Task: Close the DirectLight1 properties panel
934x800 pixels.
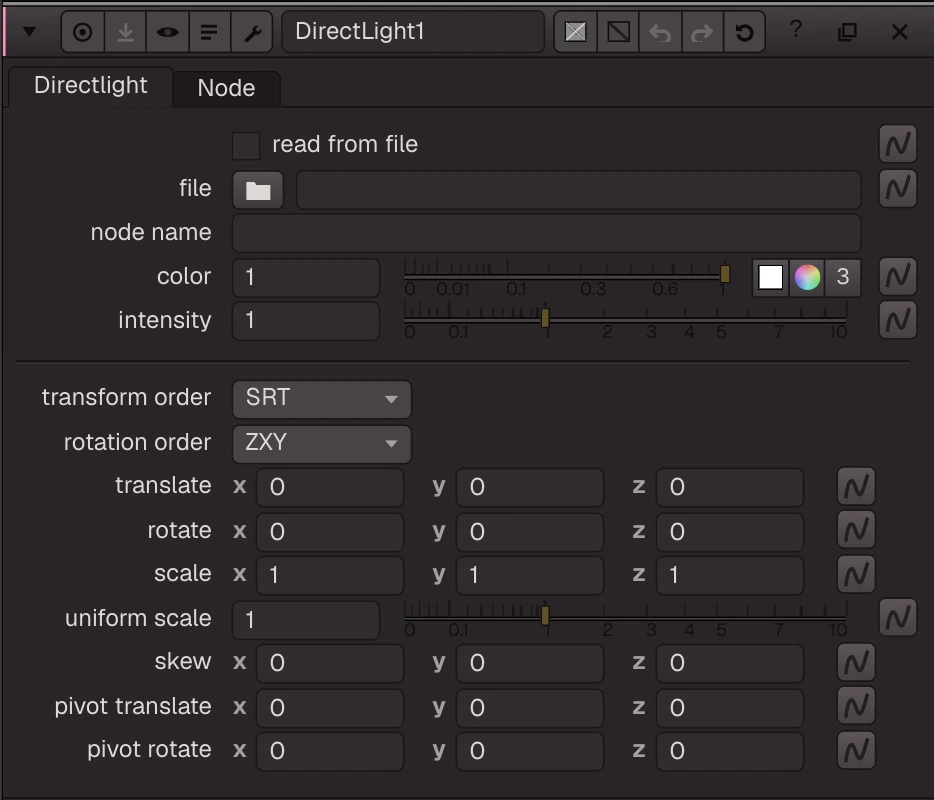Action: 899,32
